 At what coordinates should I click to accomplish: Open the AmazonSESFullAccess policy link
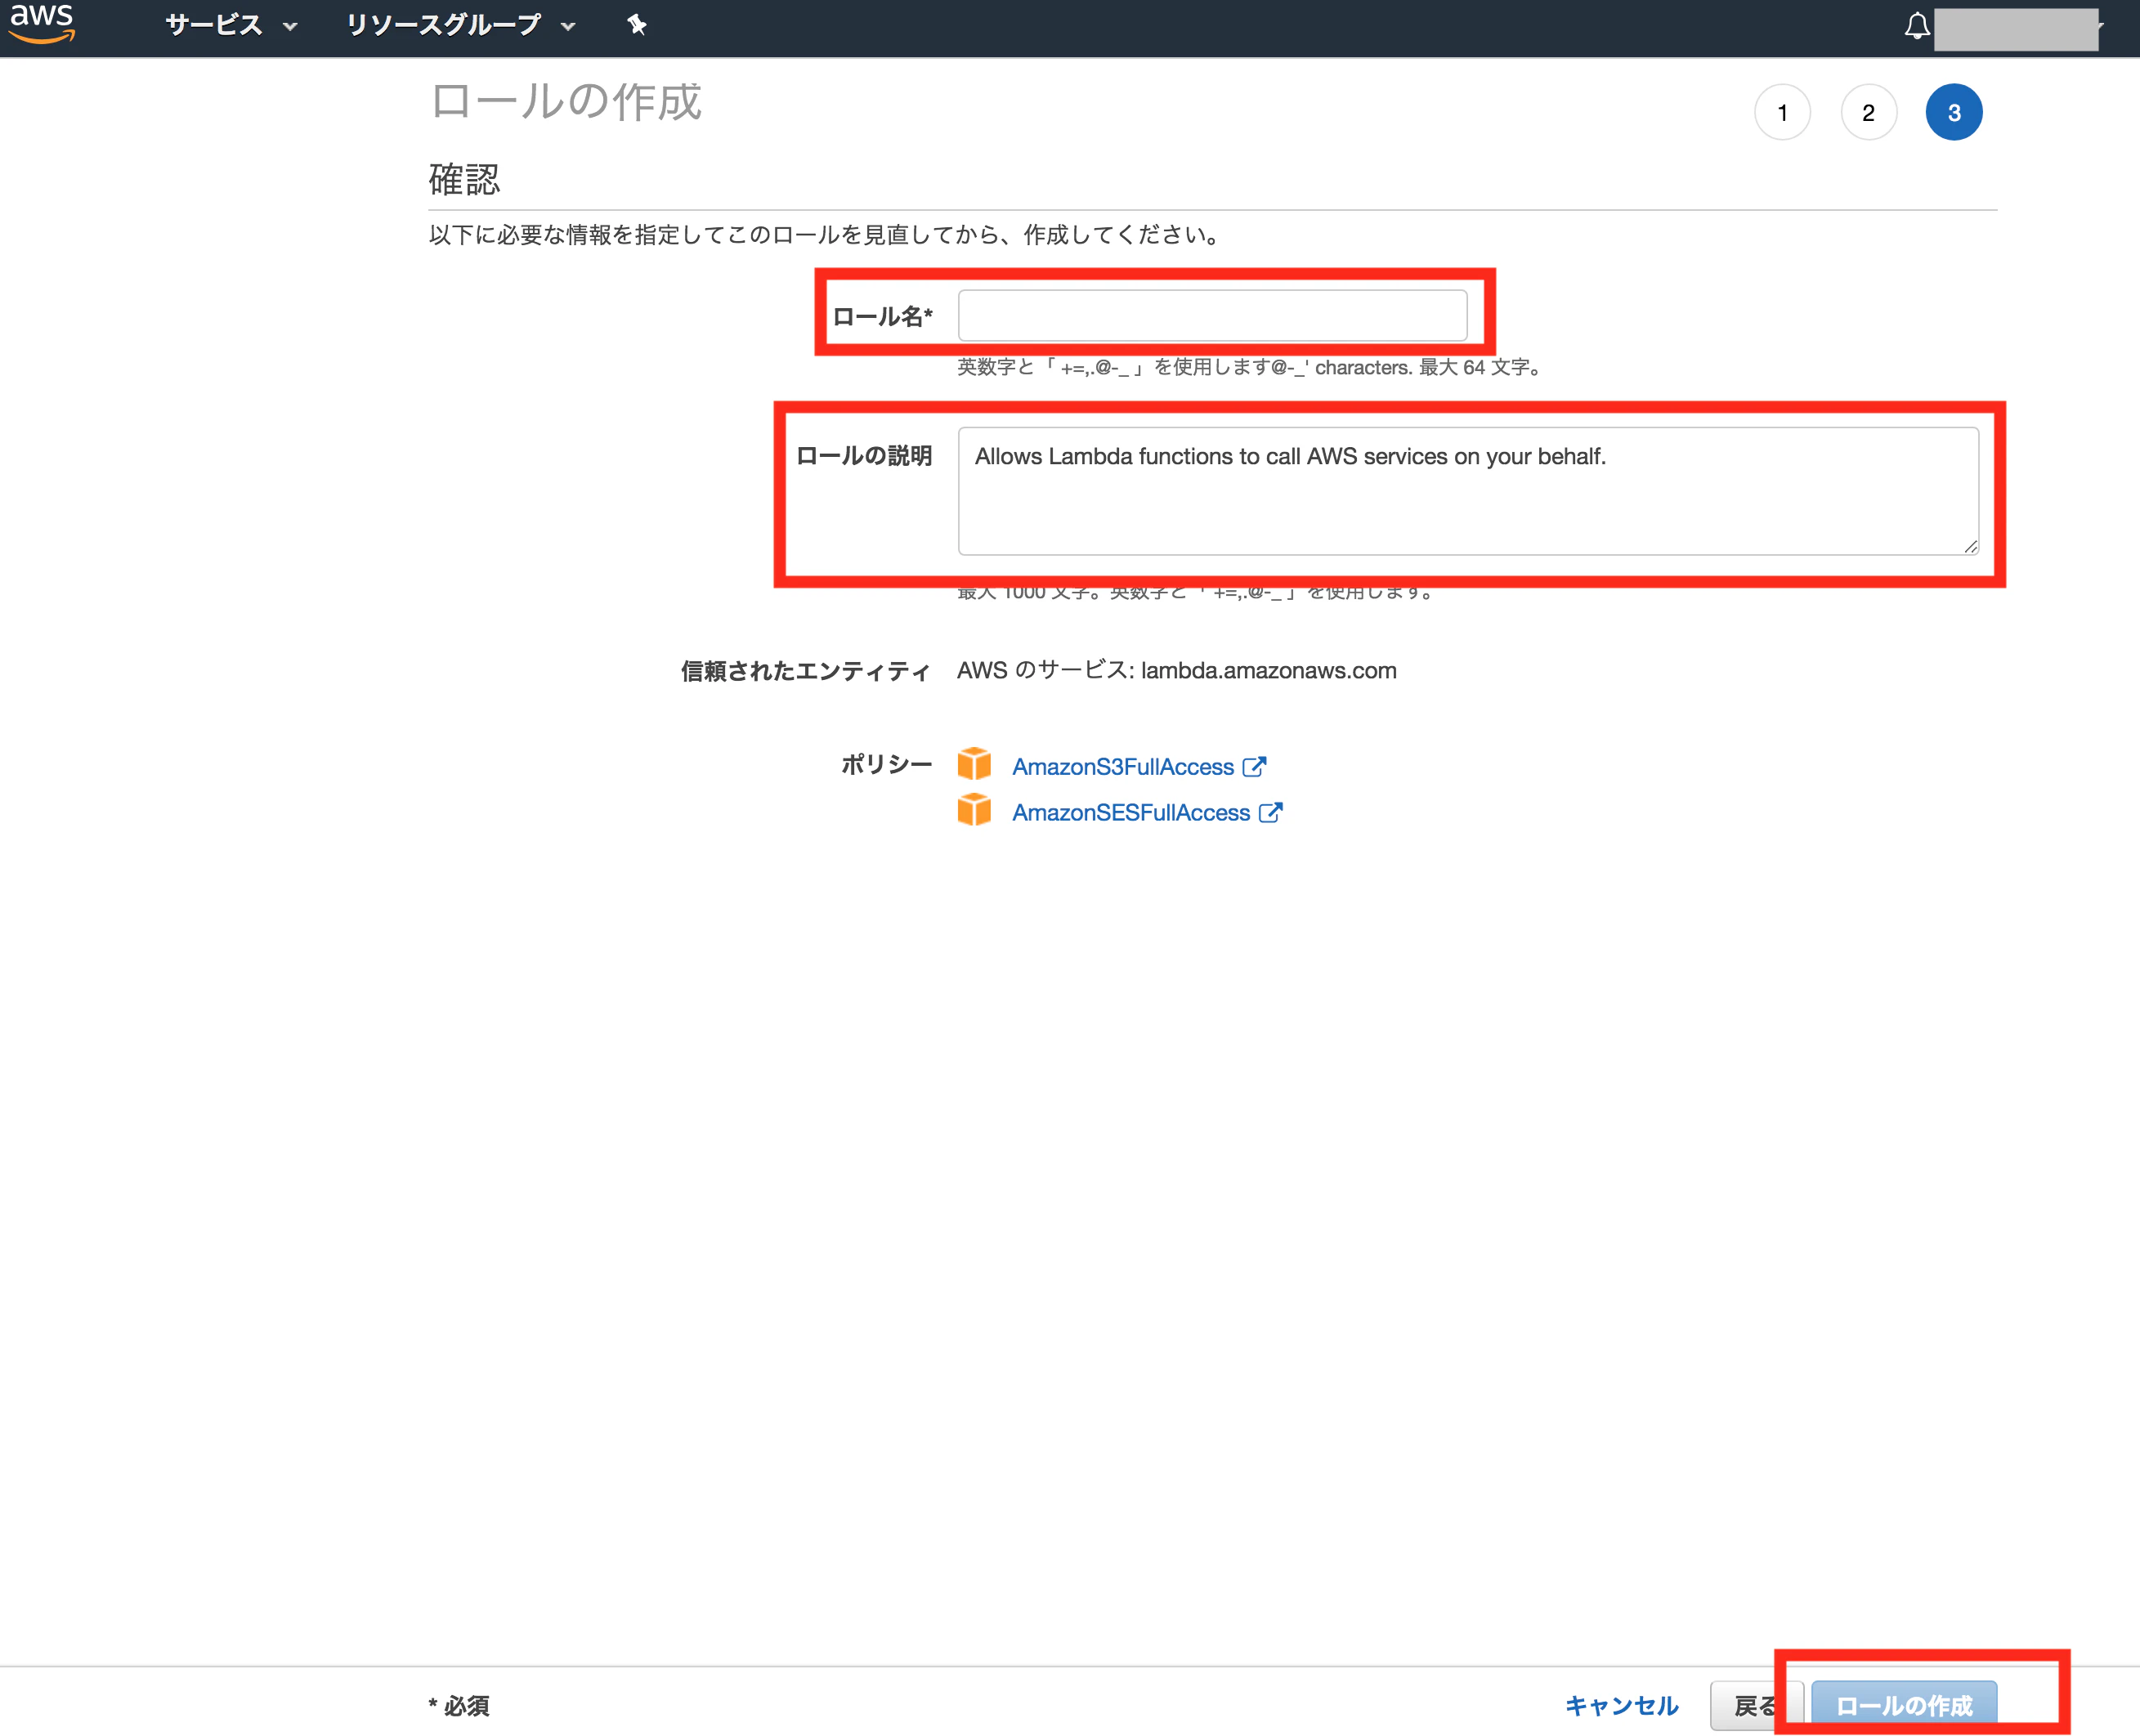coord(1131,813)
